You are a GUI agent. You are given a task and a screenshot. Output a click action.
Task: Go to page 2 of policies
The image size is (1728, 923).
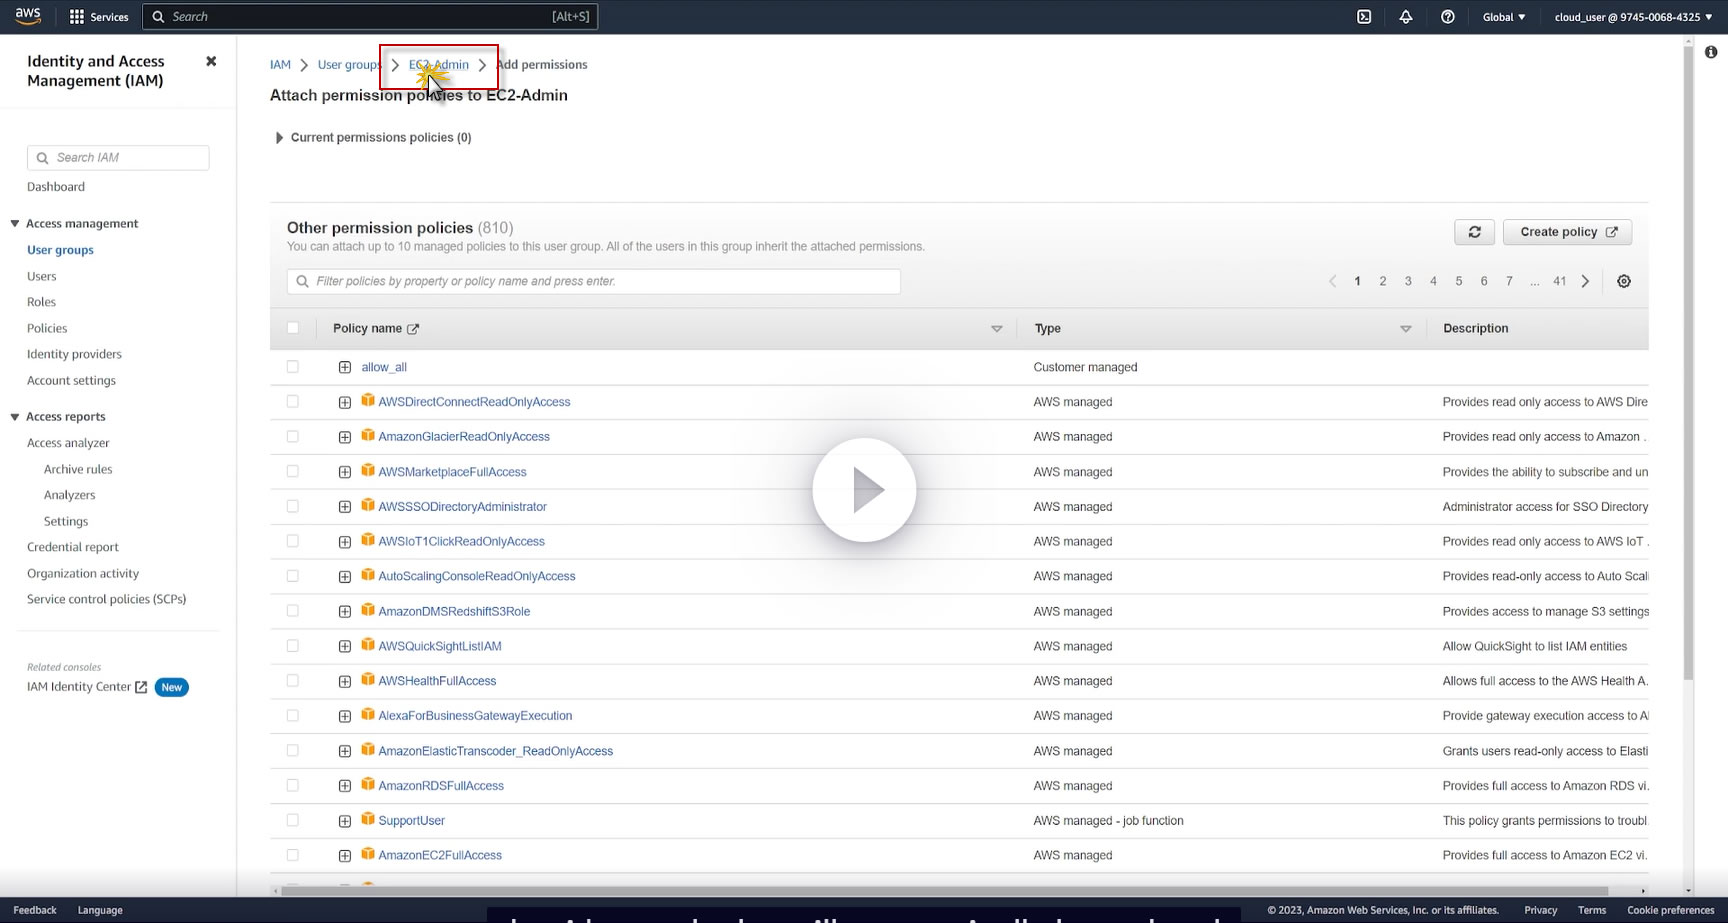(x=1383, y=281)
